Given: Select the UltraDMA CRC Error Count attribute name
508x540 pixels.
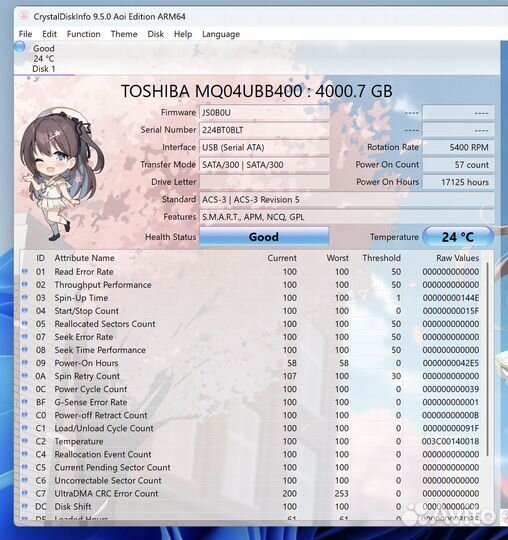Looking at the screenshot, I should (106, 494).
